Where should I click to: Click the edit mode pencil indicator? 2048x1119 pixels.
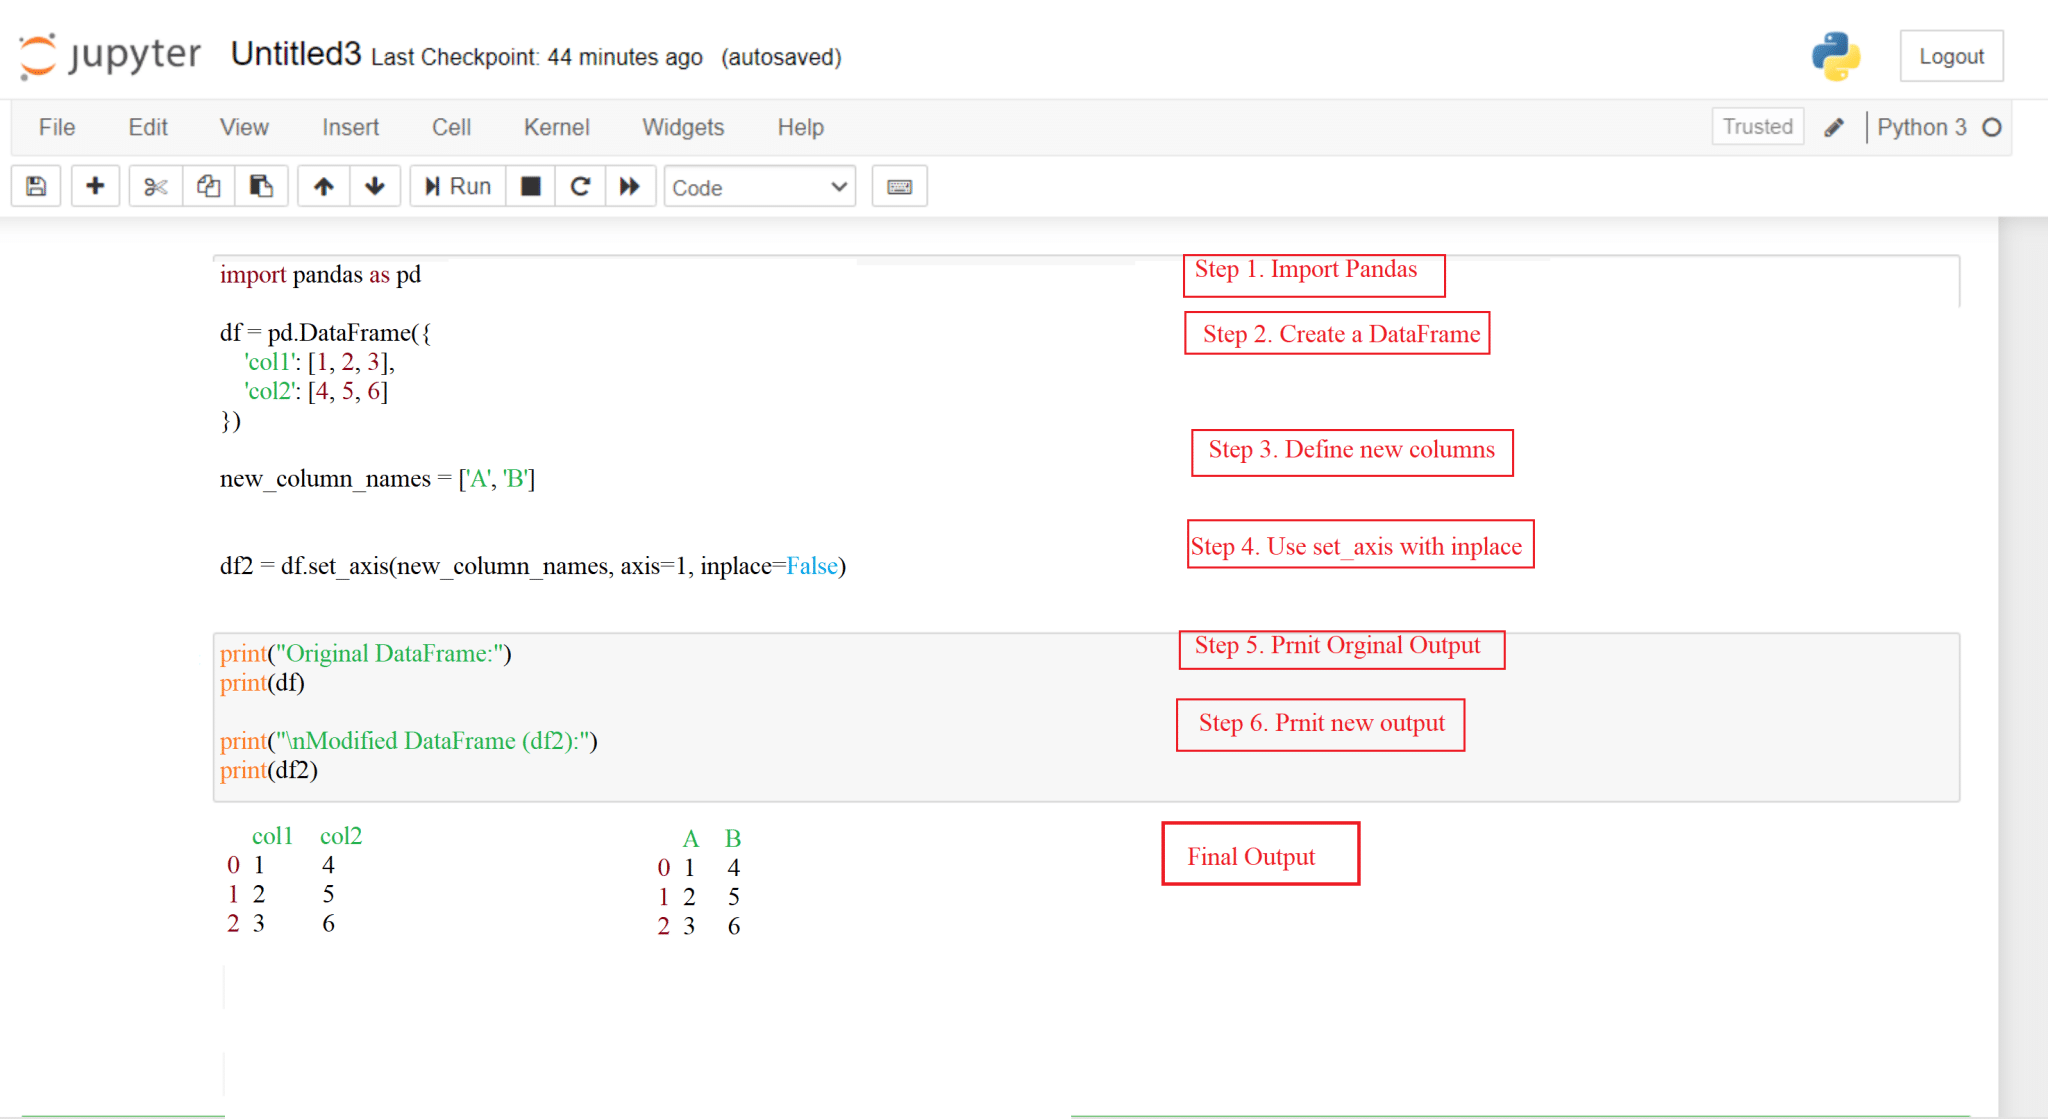(1834, 127)
